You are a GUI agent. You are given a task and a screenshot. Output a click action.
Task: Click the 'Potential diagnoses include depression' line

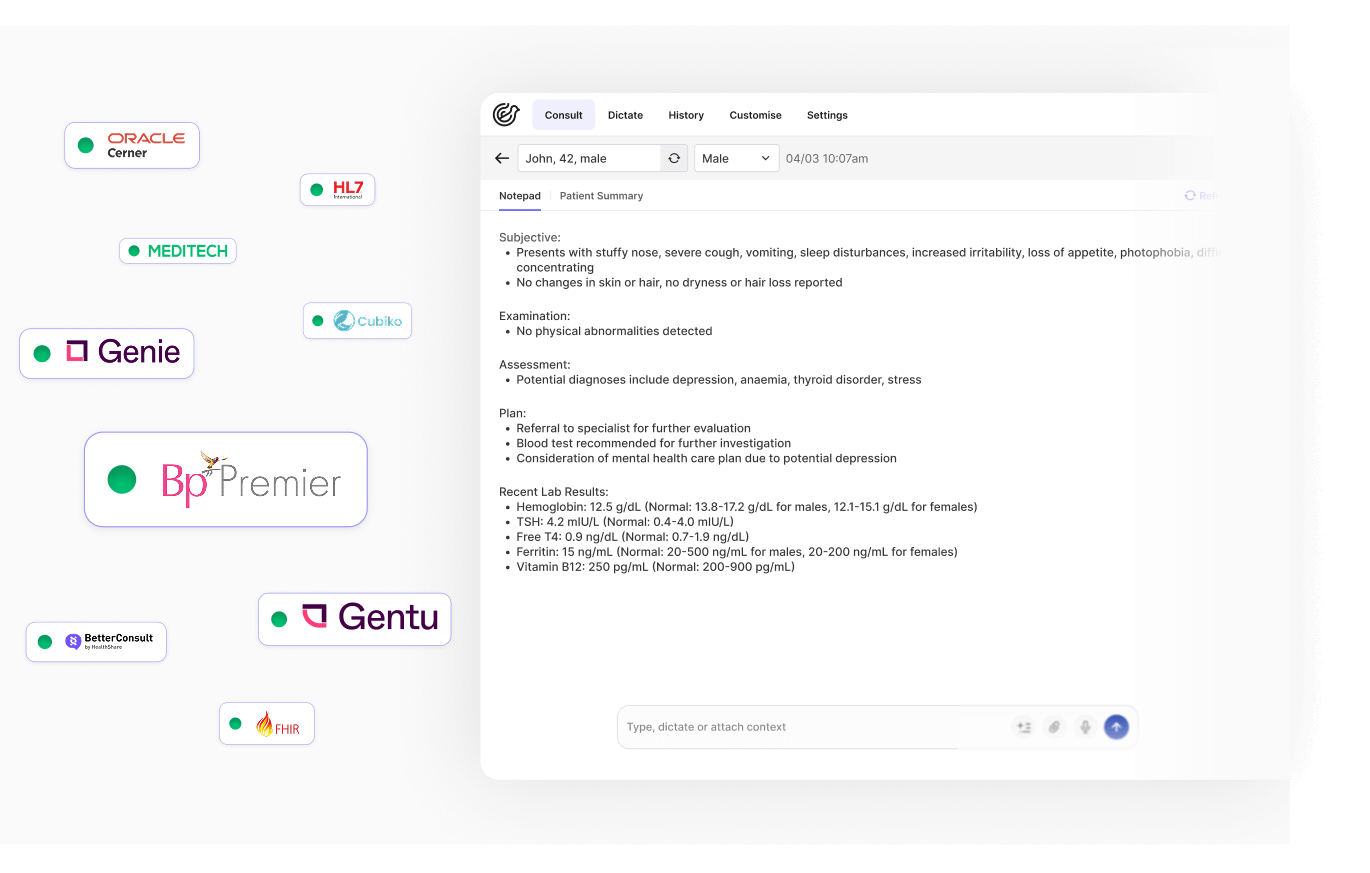pos(719,380)
